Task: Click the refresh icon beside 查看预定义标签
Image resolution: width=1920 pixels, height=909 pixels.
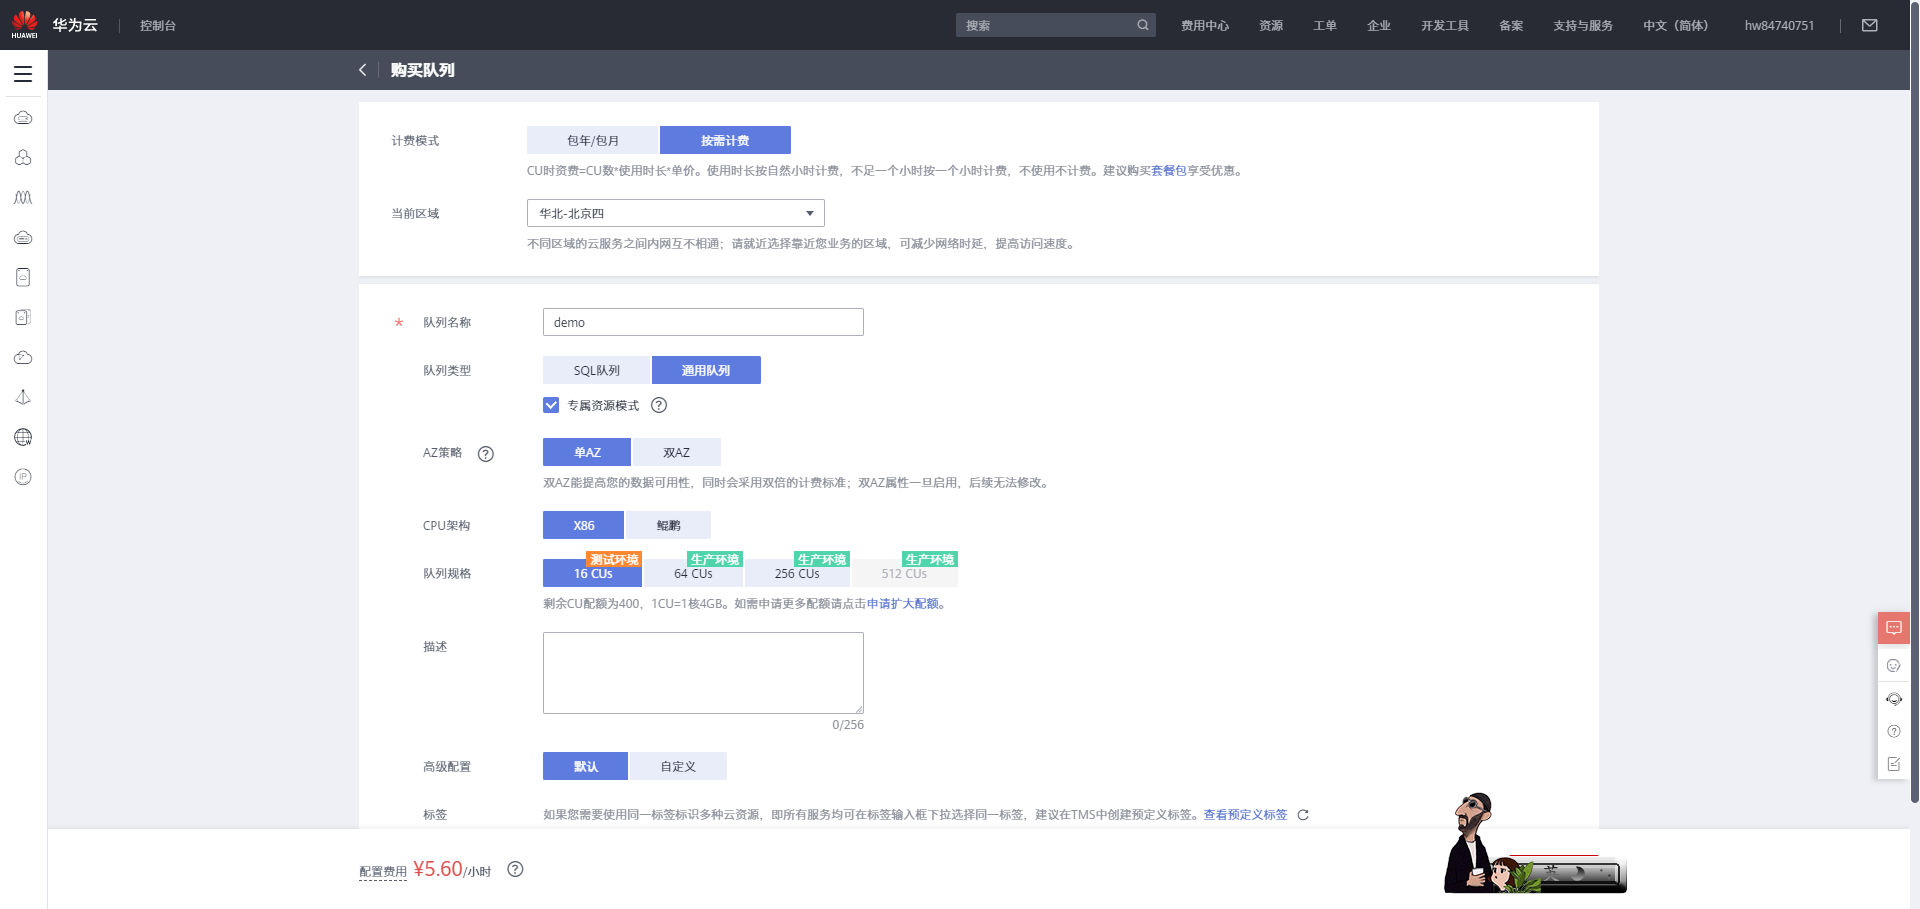Action: [1303, 815]
